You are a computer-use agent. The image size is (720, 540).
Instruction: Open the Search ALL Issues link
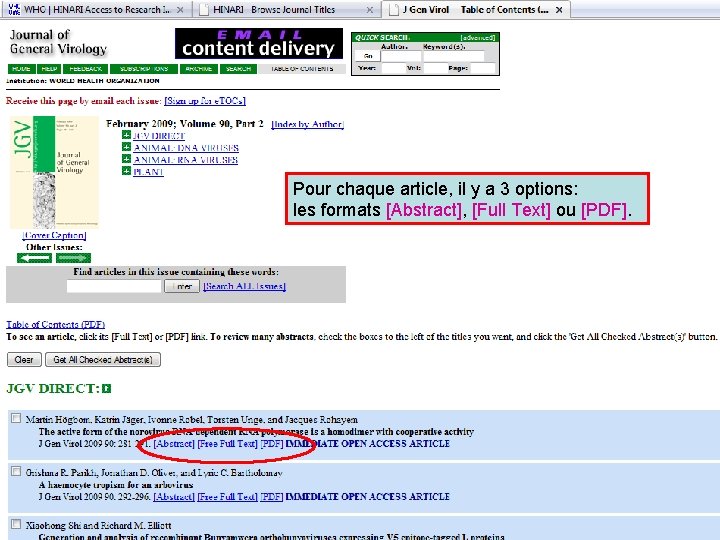[244, 286]
